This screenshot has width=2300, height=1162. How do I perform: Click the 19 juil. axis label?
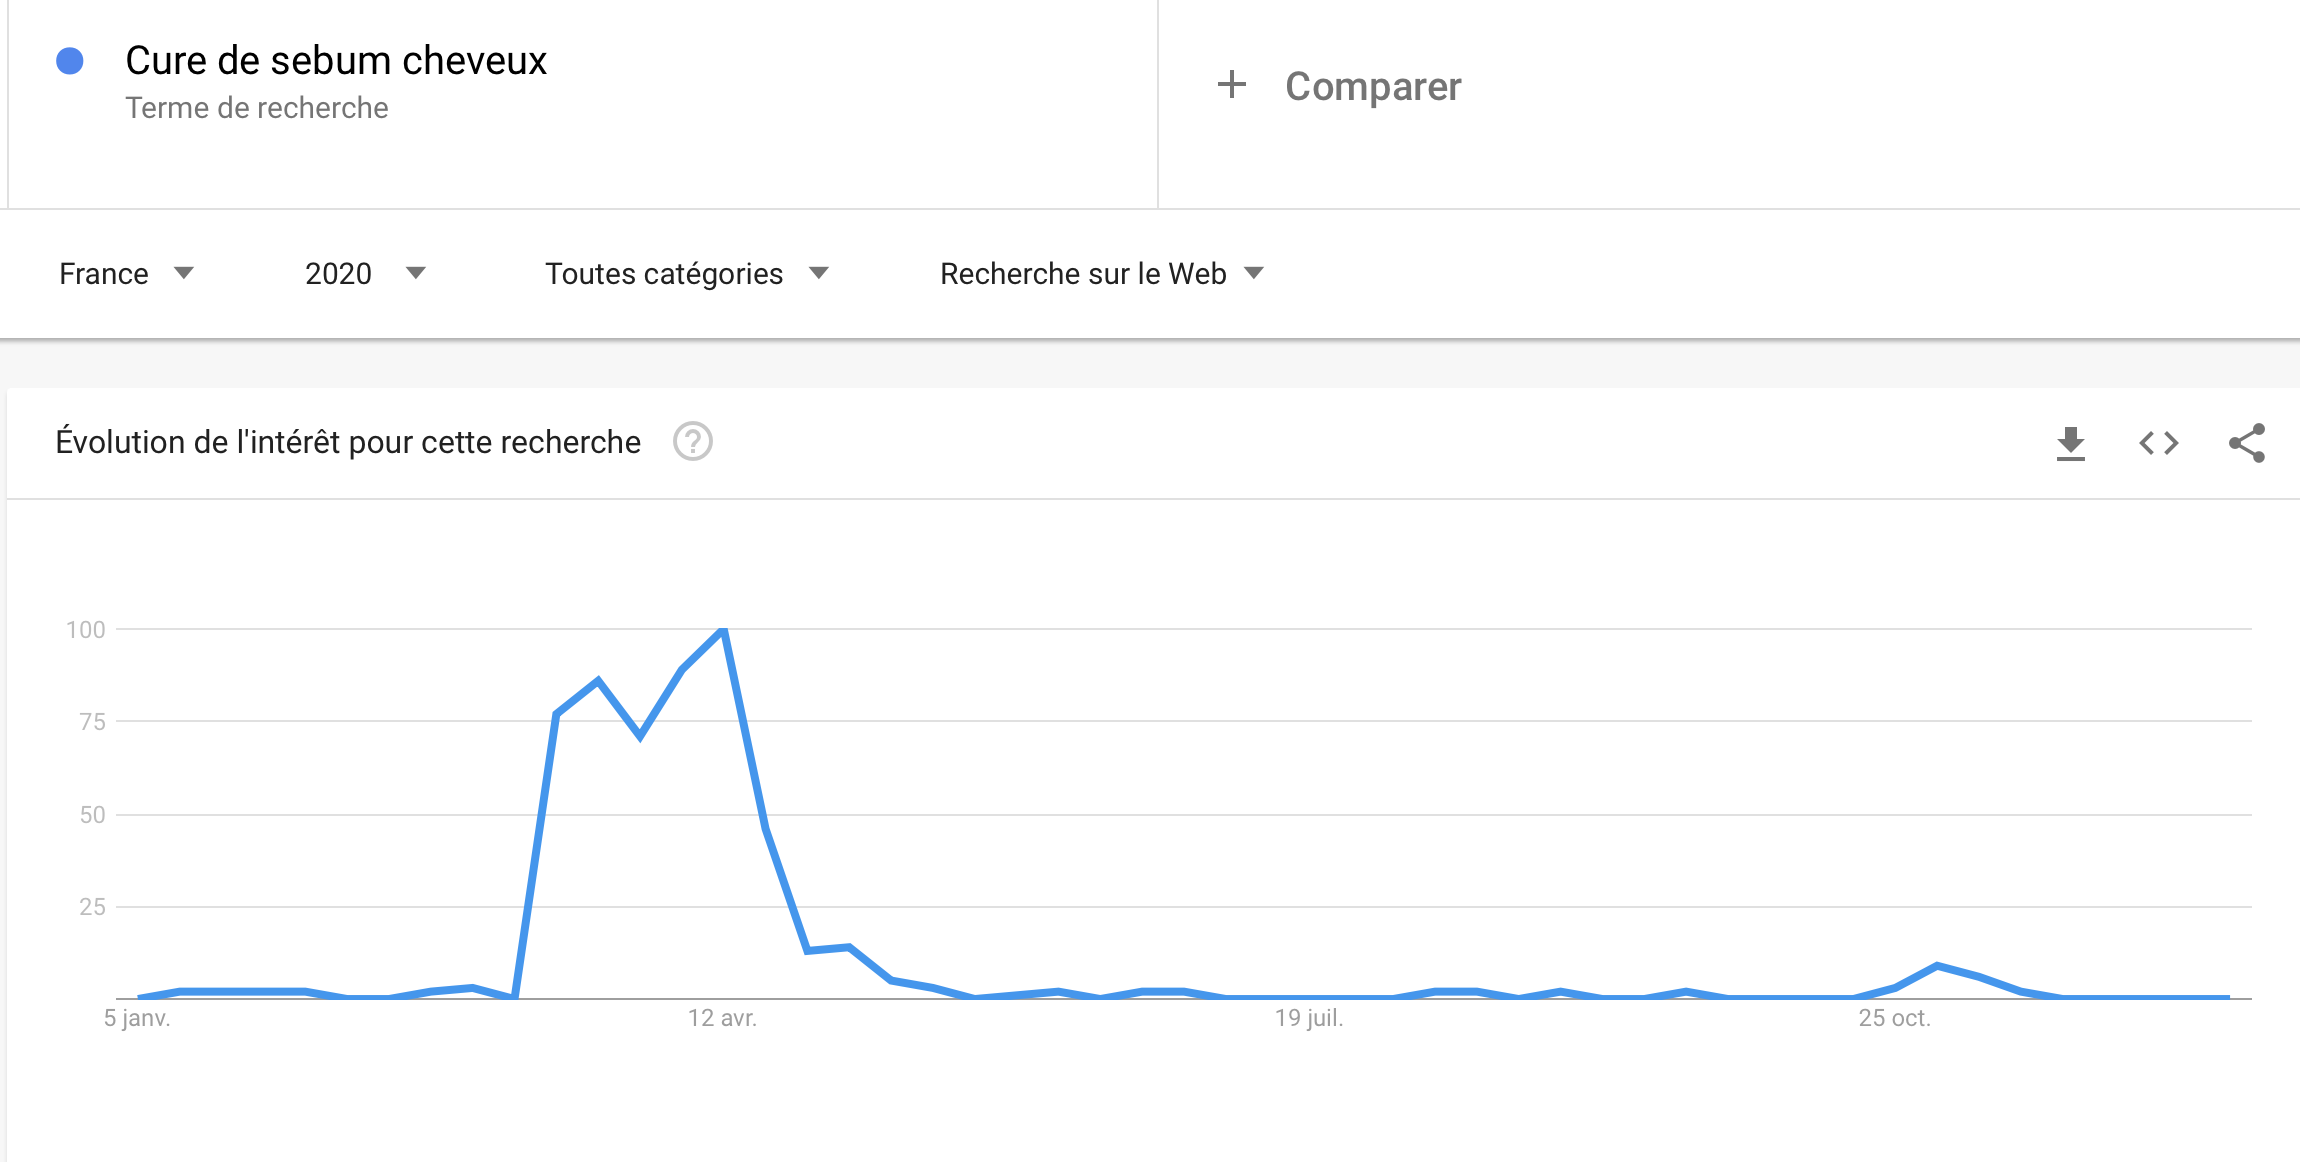click(x=1309, y=1018)
